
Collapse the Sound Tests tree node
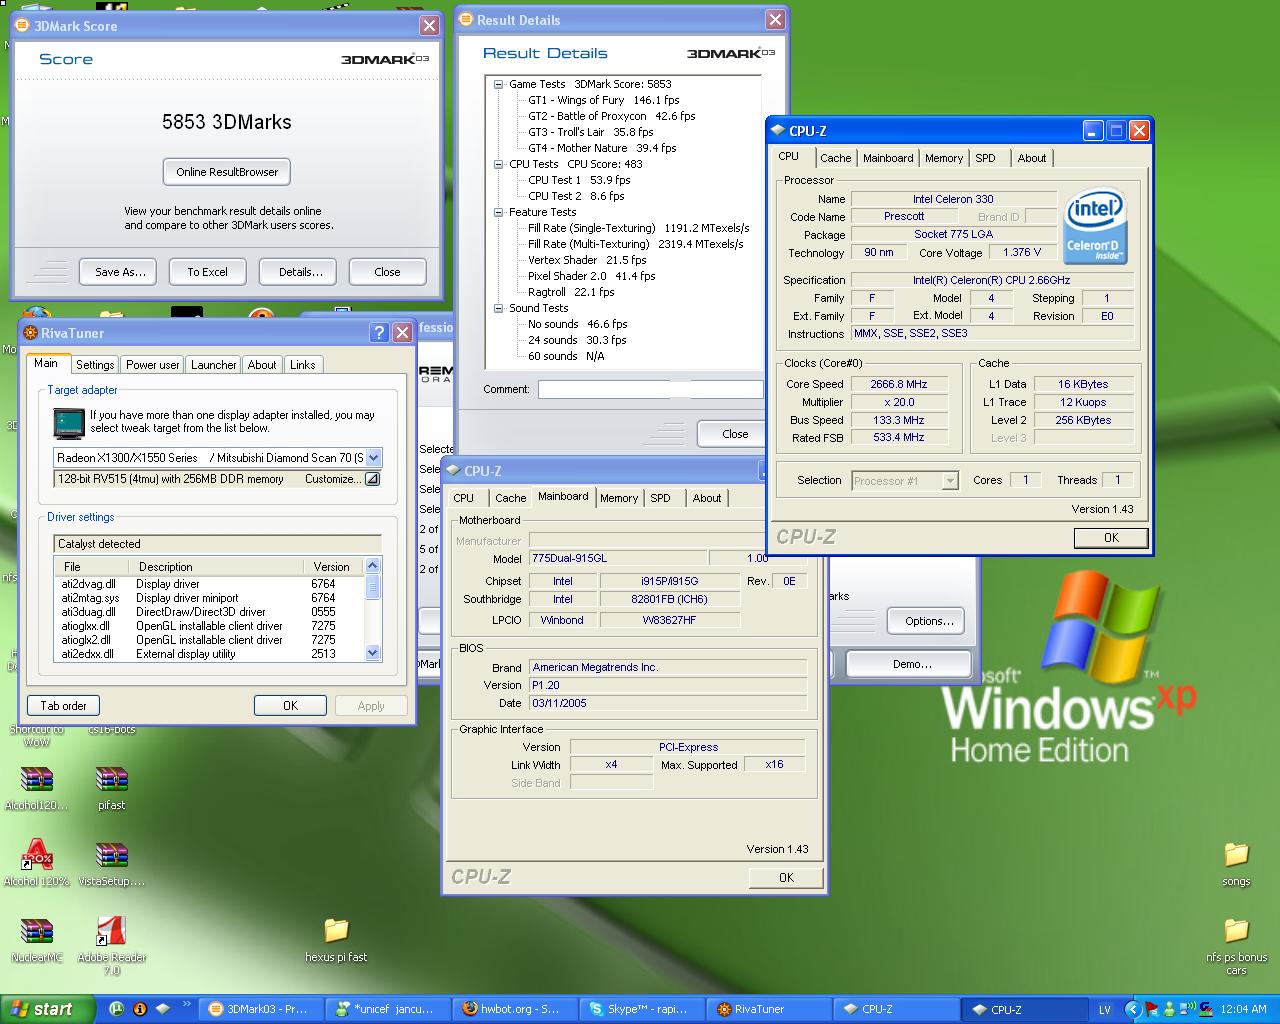point(498,308)
